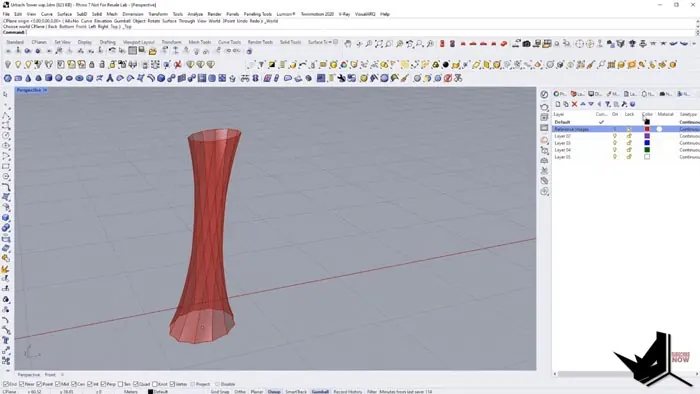This screenshot has height=394, width=700.
Task: Click the red X Delete Layer icon
Action: pos(575,104)
